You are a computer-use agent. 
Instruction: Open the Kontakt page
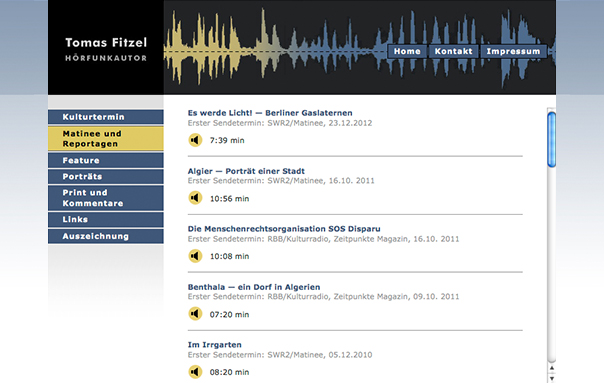point(453,51)
